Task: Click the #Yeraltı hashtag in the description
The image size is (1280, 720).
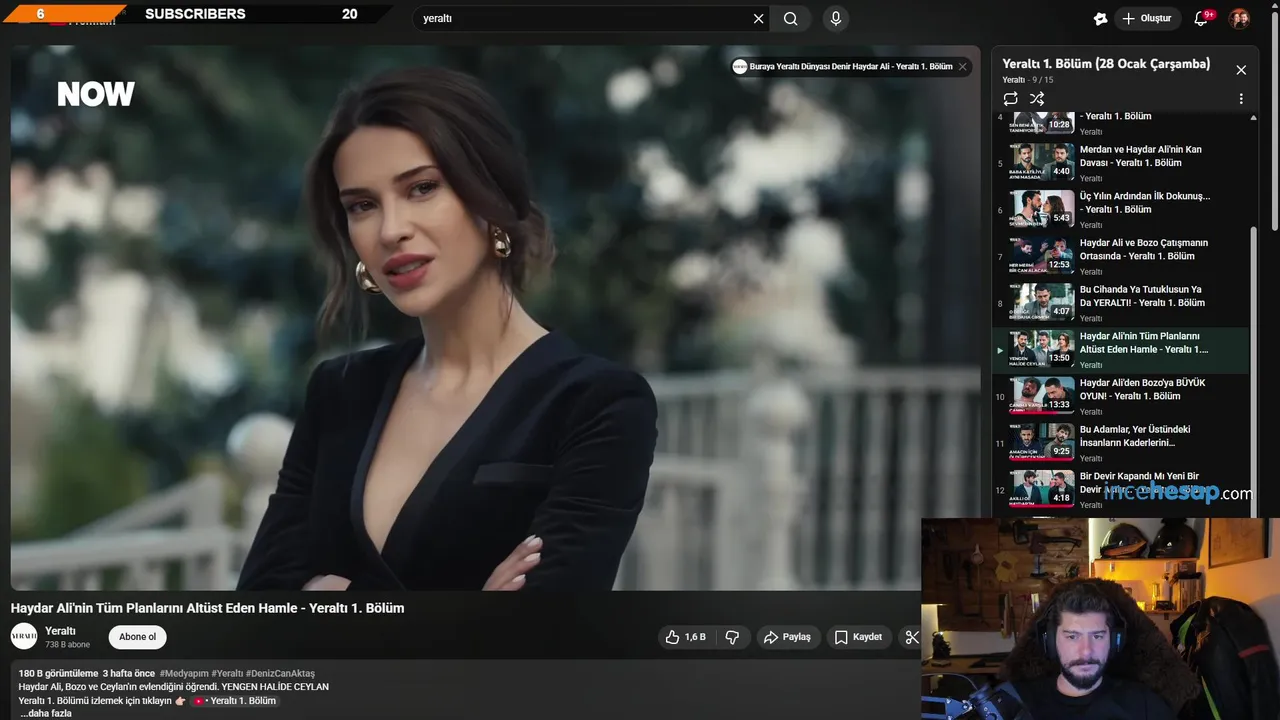Action: click(227, 673)
